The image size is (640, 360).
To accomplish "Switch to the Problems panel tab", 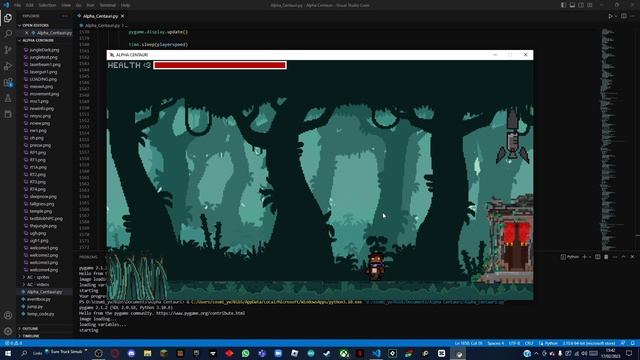I will 89,257.
